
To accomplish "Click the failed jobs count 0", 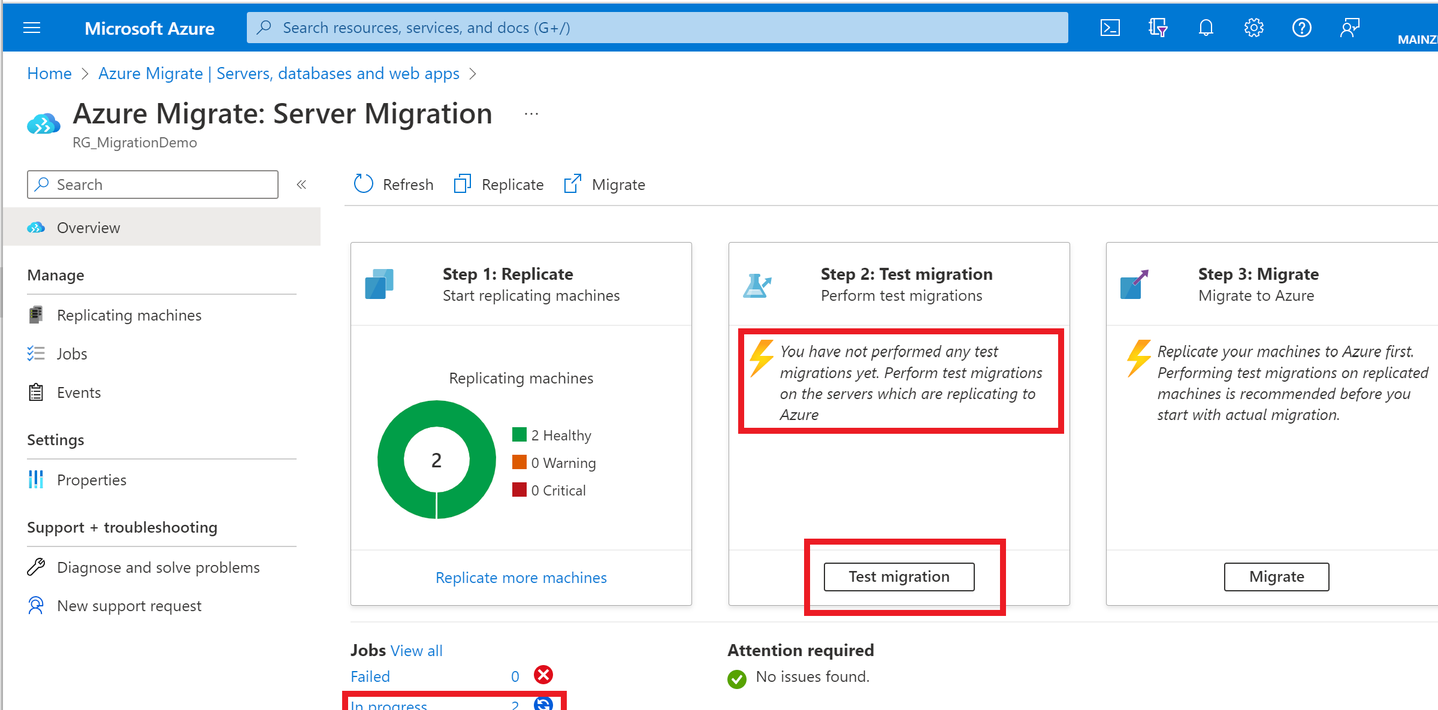I will tap(515, 677).
